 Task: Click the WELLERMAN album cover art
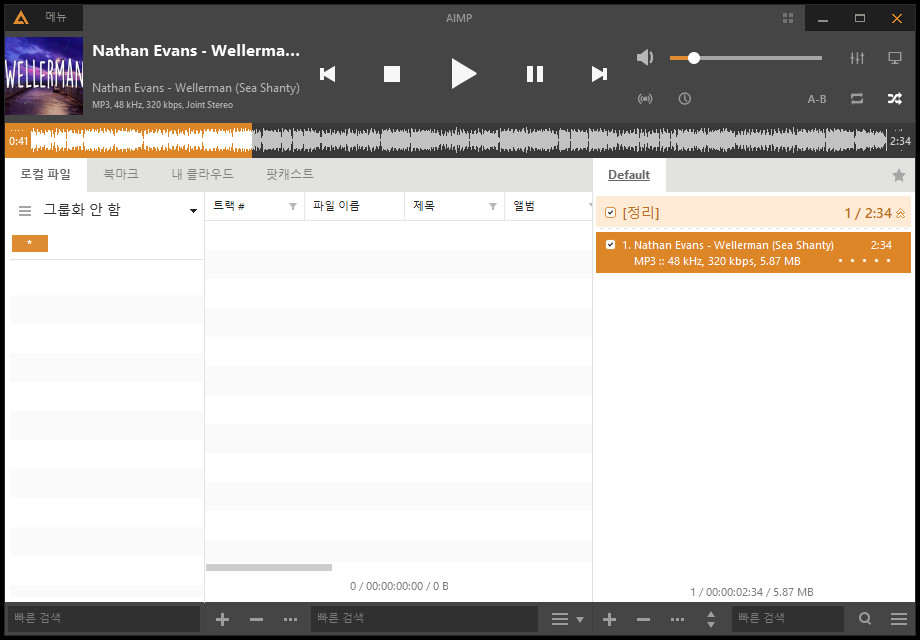(x=44, y=76)
